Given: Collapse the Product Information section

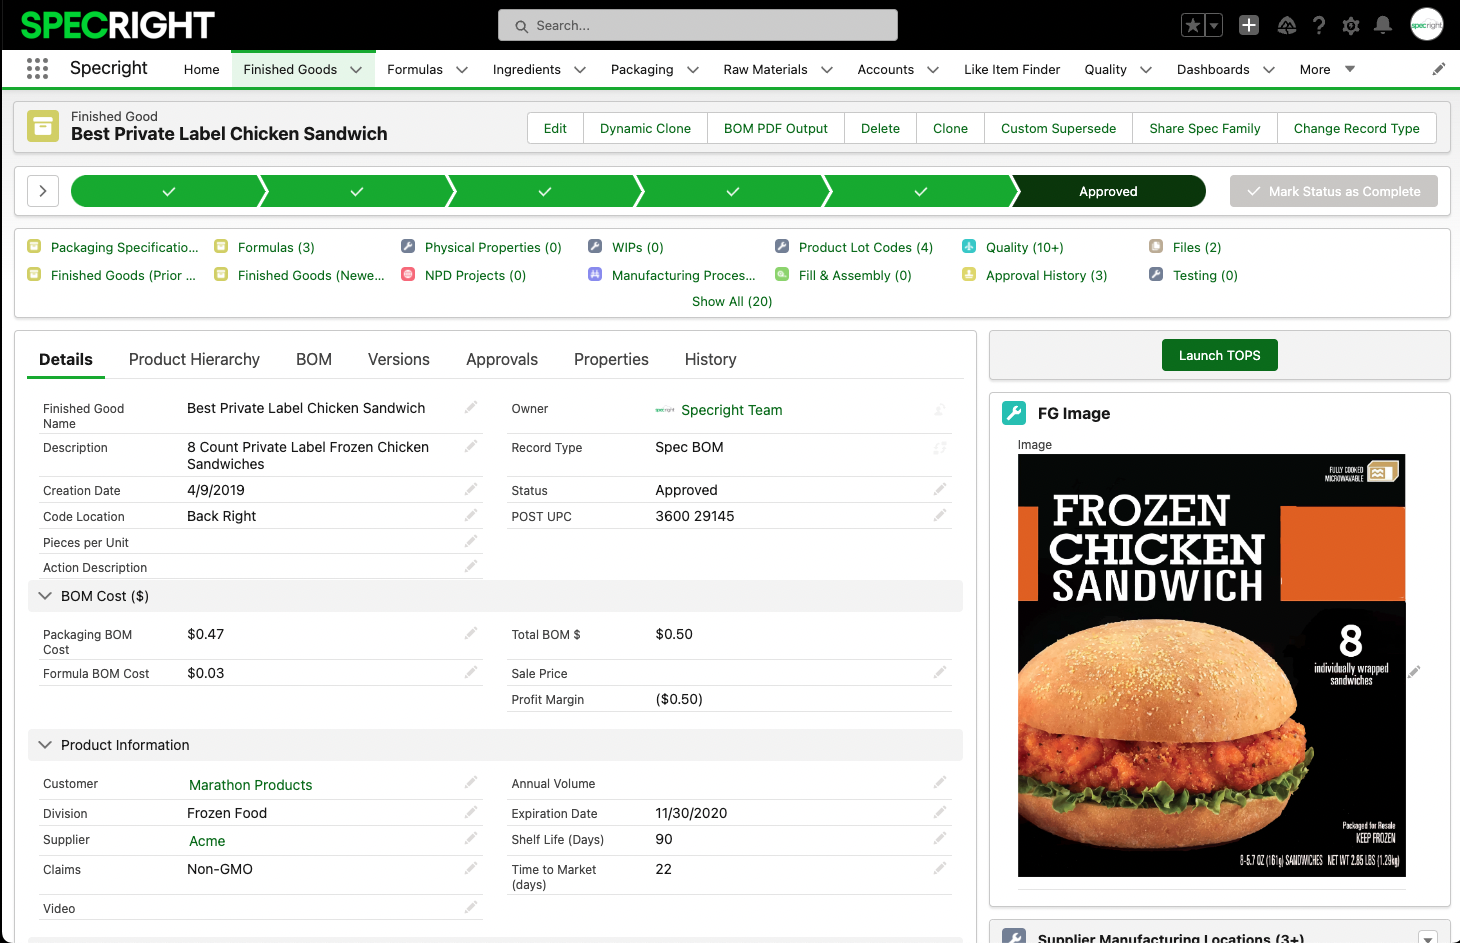Looking at the screenshot, I should 45,745.
